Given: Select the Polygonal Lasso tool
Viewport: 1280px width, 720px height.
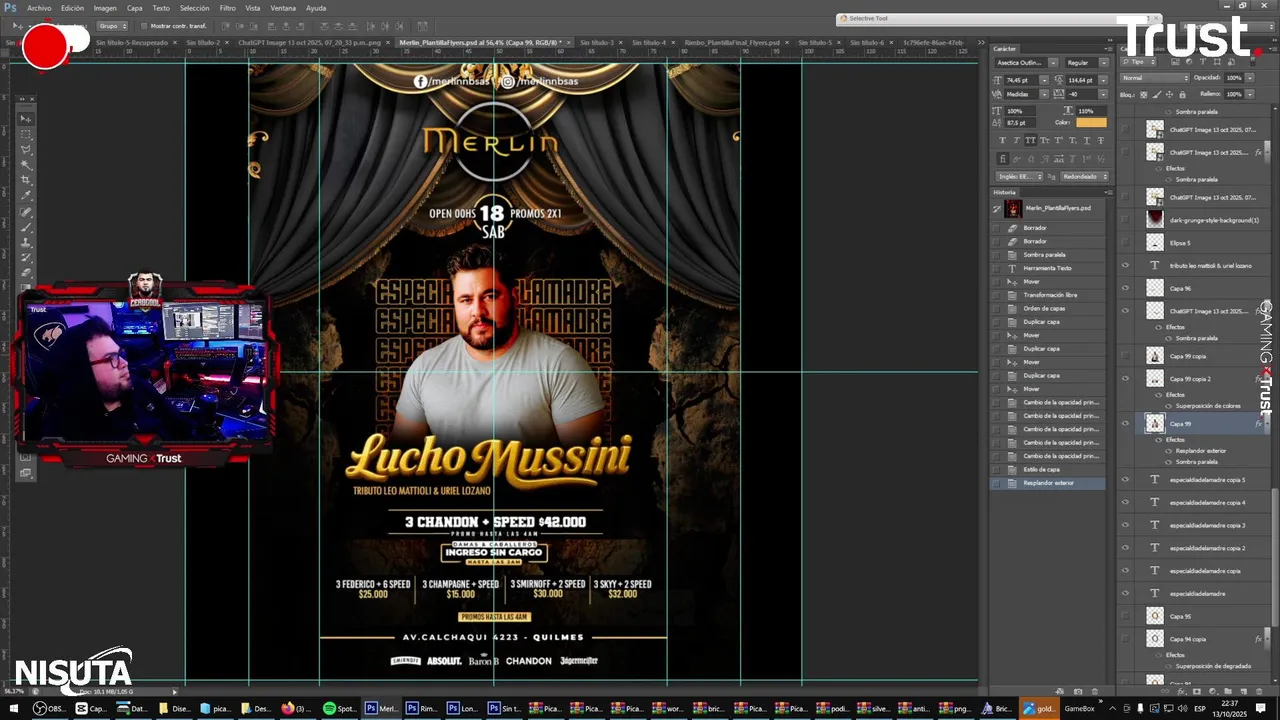Looking at the screenshot, I should pos(26,149).
